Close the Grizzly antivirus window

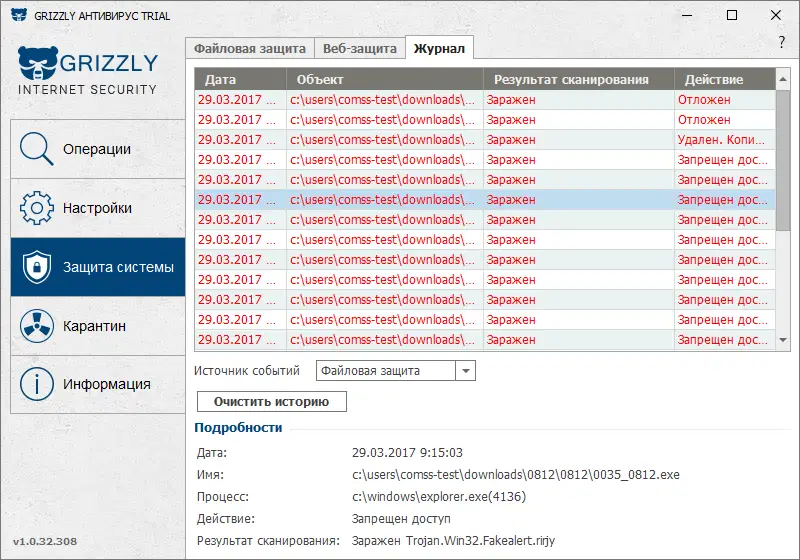click(x=776, y=15)
